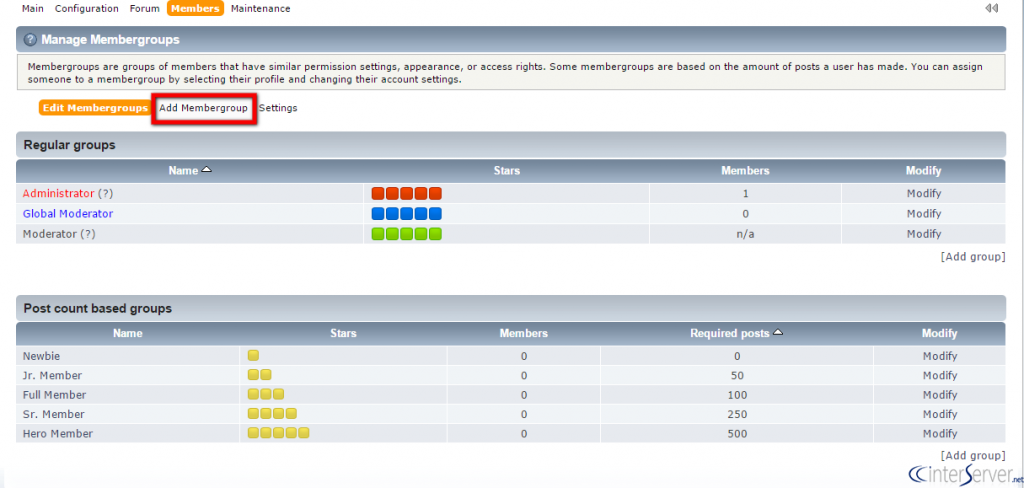This screenshot has height=488, width=1024.
Task: Select the Sr. Member row name
Action: pos(54,414)
